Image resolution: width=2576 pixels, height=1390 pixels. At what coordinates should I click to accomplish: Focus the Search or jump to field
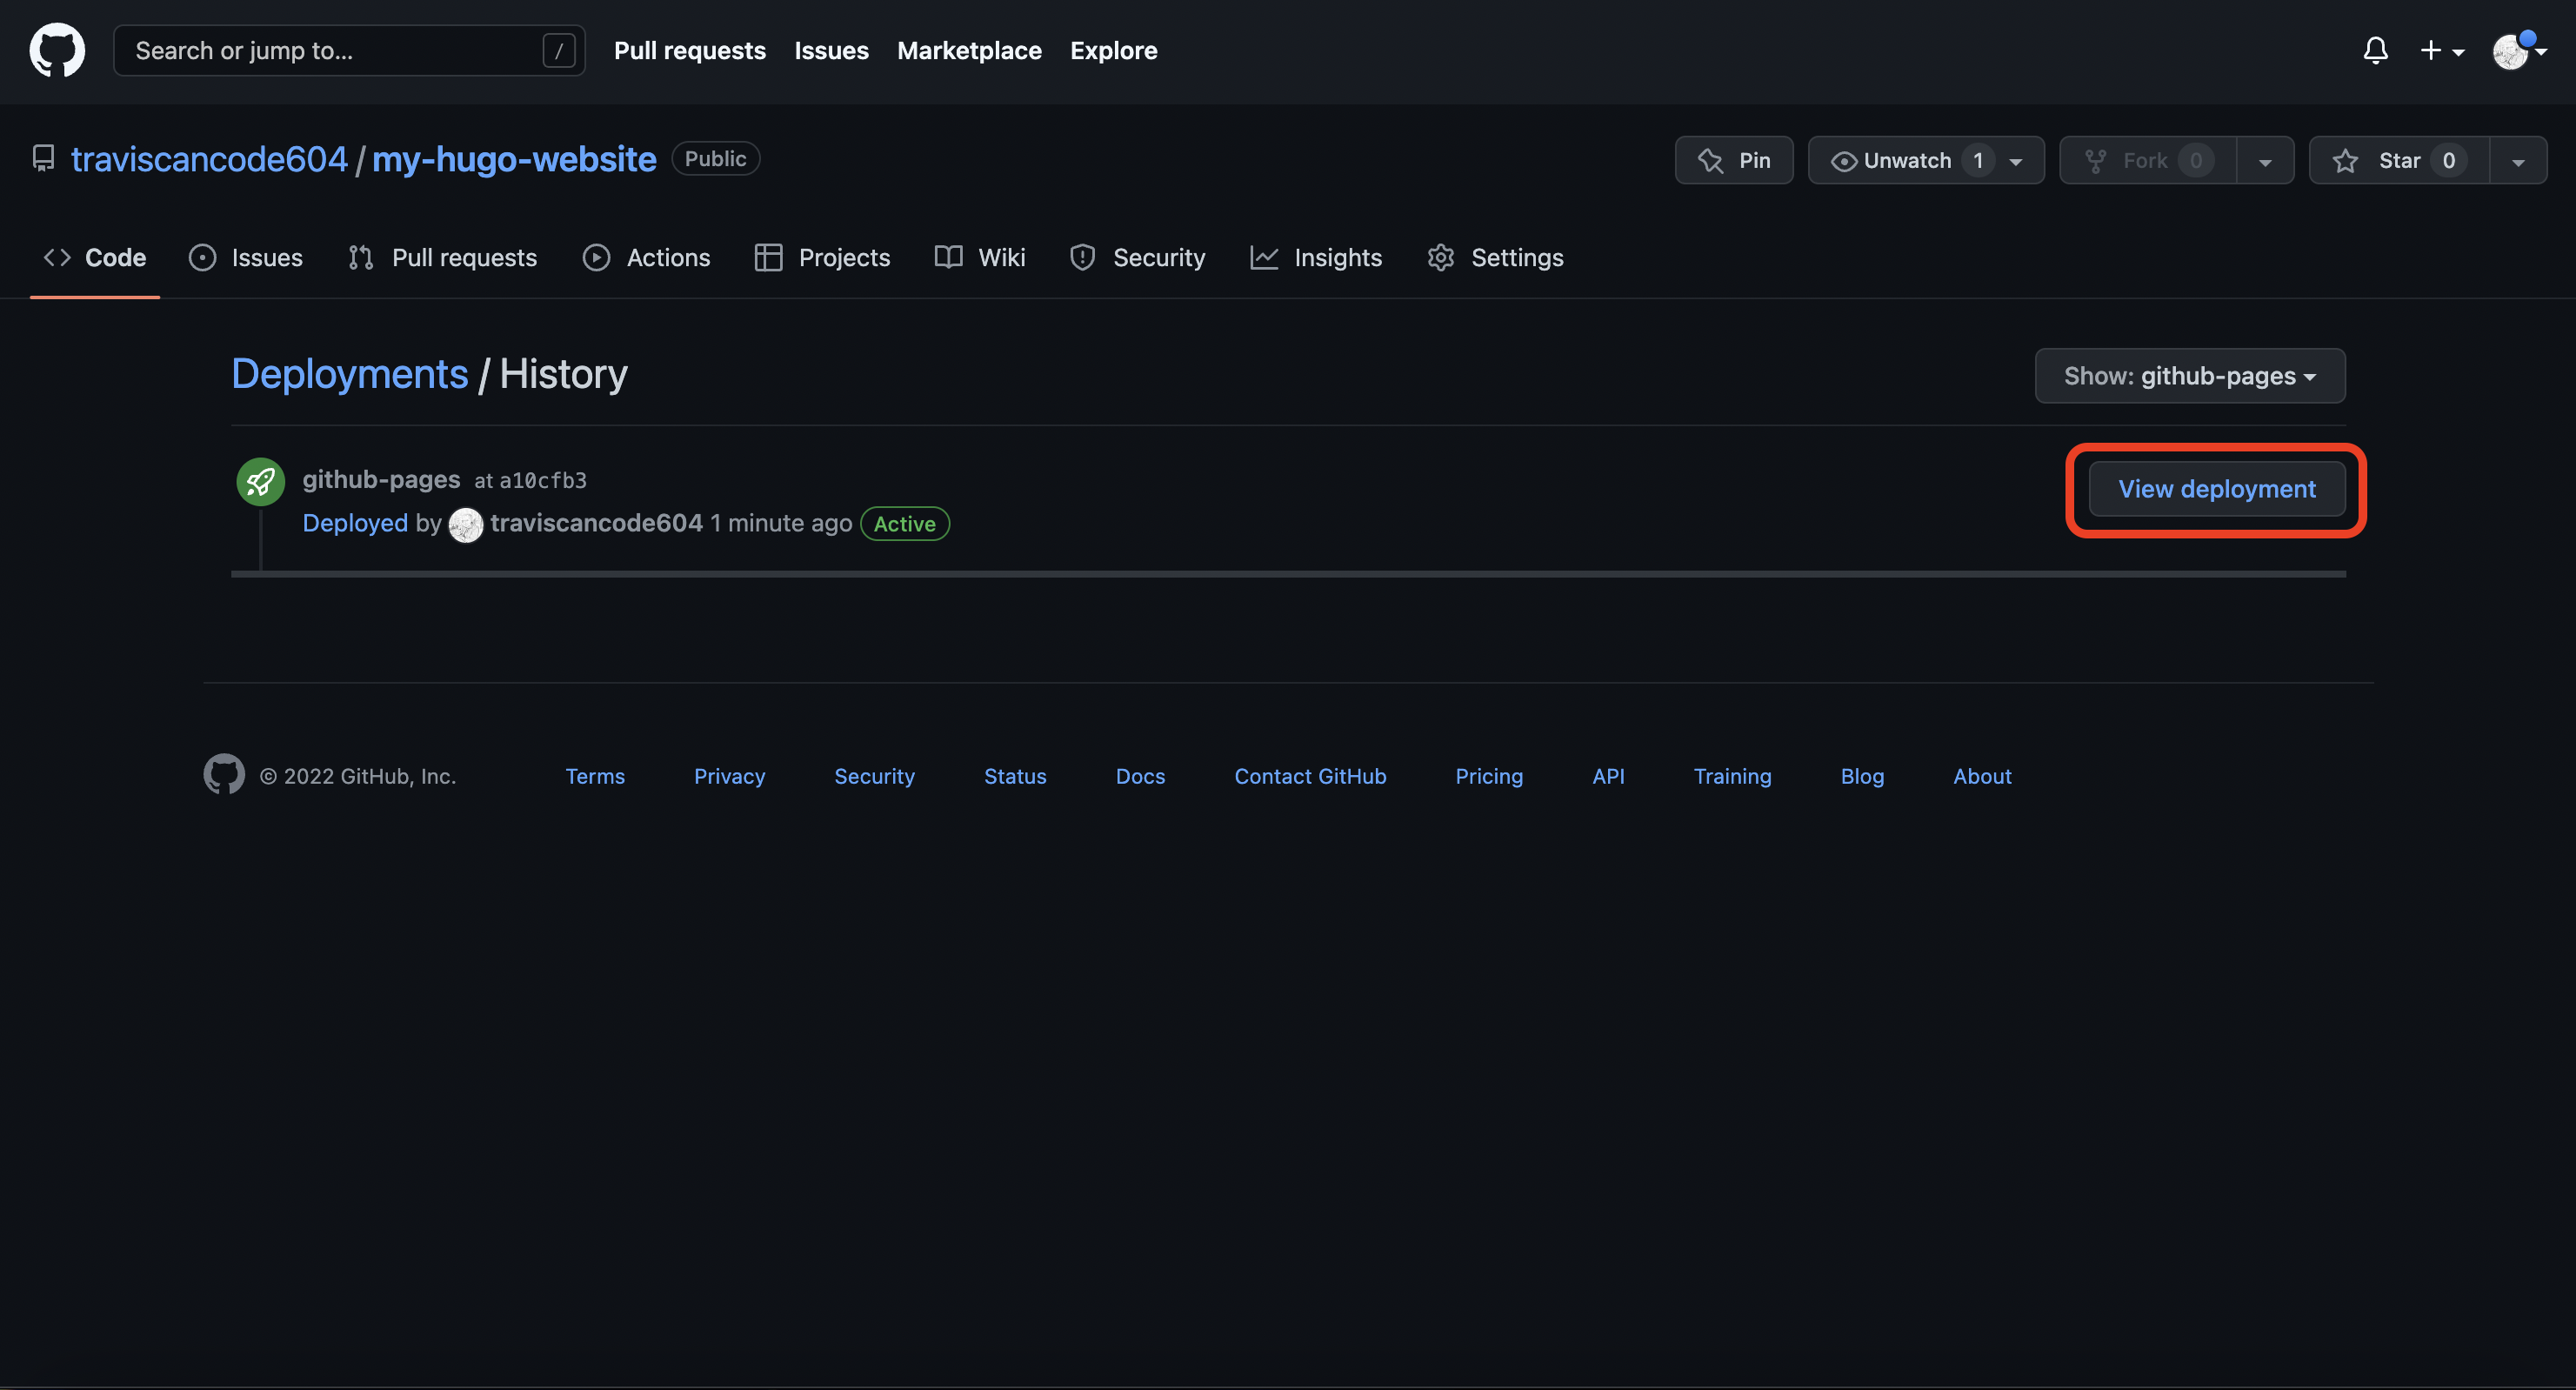[348, 50]
